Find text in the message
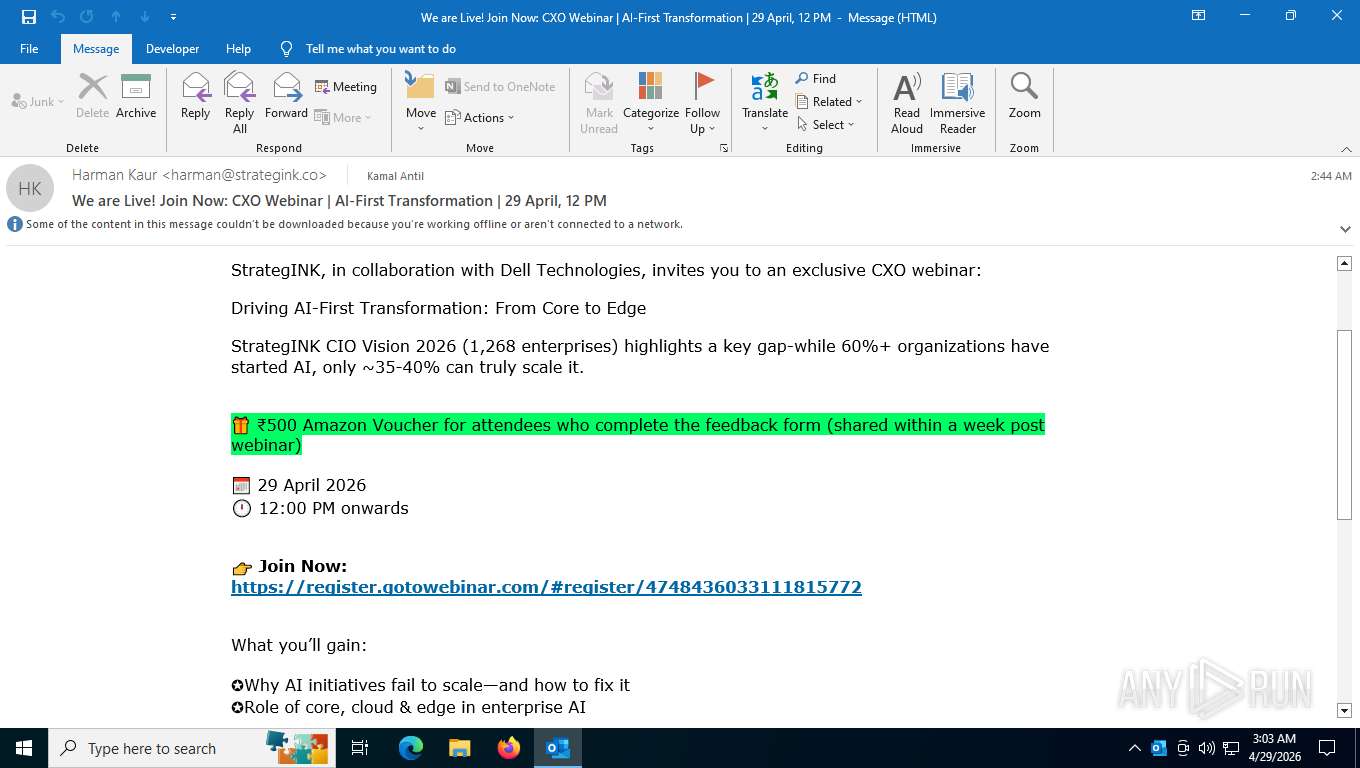Screen dimensions: 1360x768 pos(816,78)
